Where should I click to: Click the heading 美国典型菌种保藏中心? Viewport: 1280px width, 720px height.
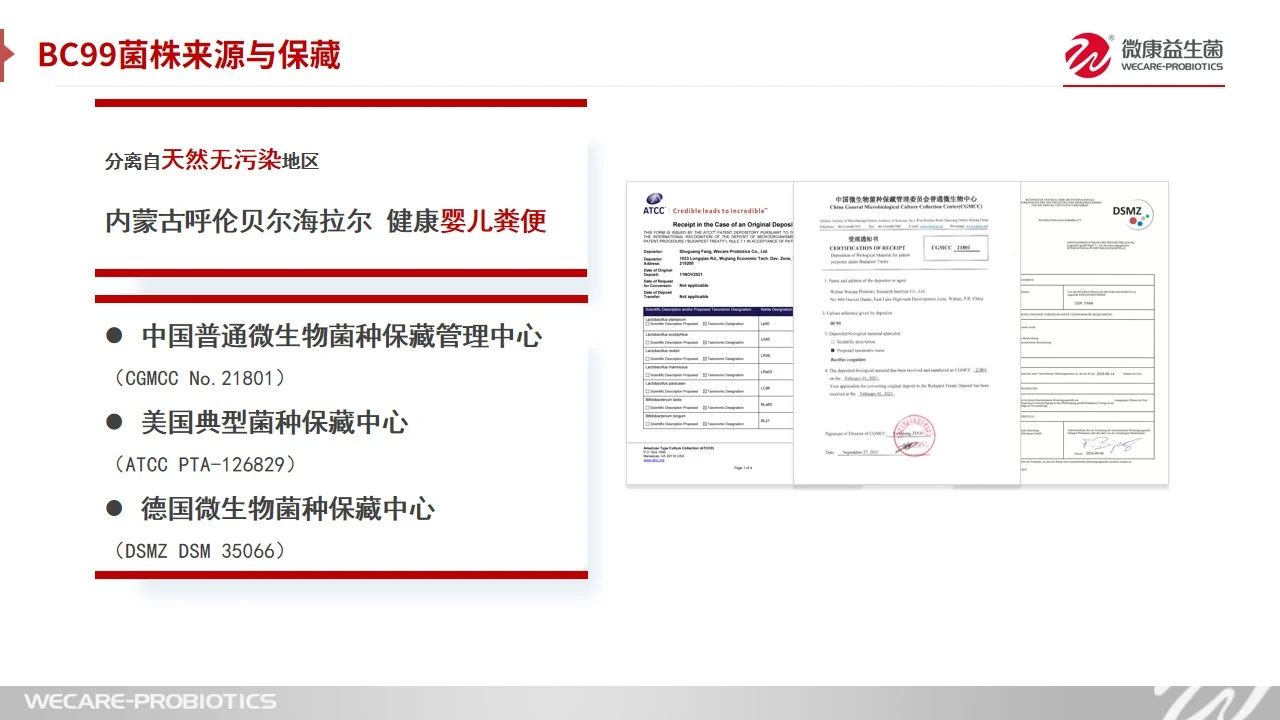275,422
